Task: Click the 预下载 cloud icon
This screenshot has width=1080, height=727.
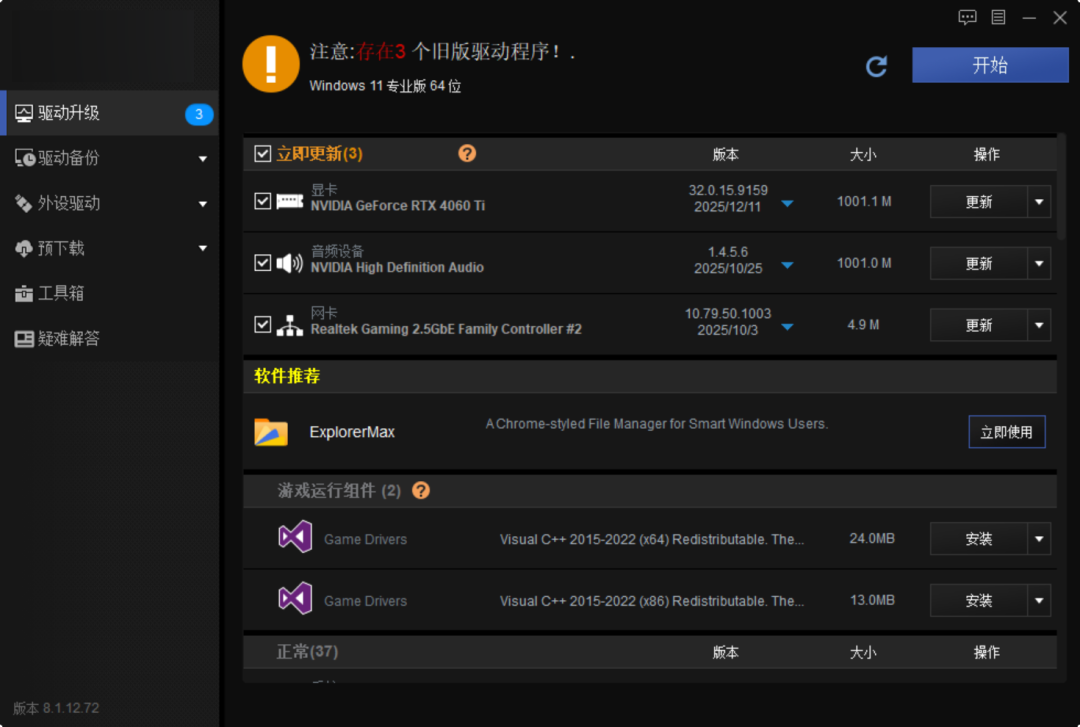Action: click(x=23, y=249)
